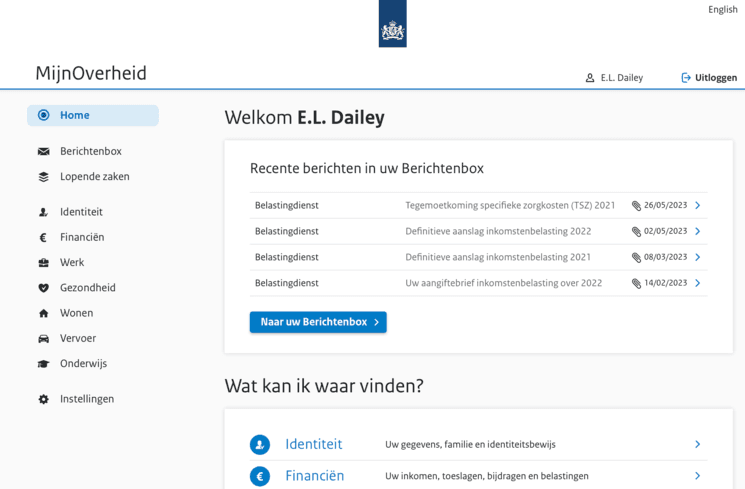745x489 pixels.
Task: Go to Identiteit in the sidebar
Action: click(x=81, y=212)
